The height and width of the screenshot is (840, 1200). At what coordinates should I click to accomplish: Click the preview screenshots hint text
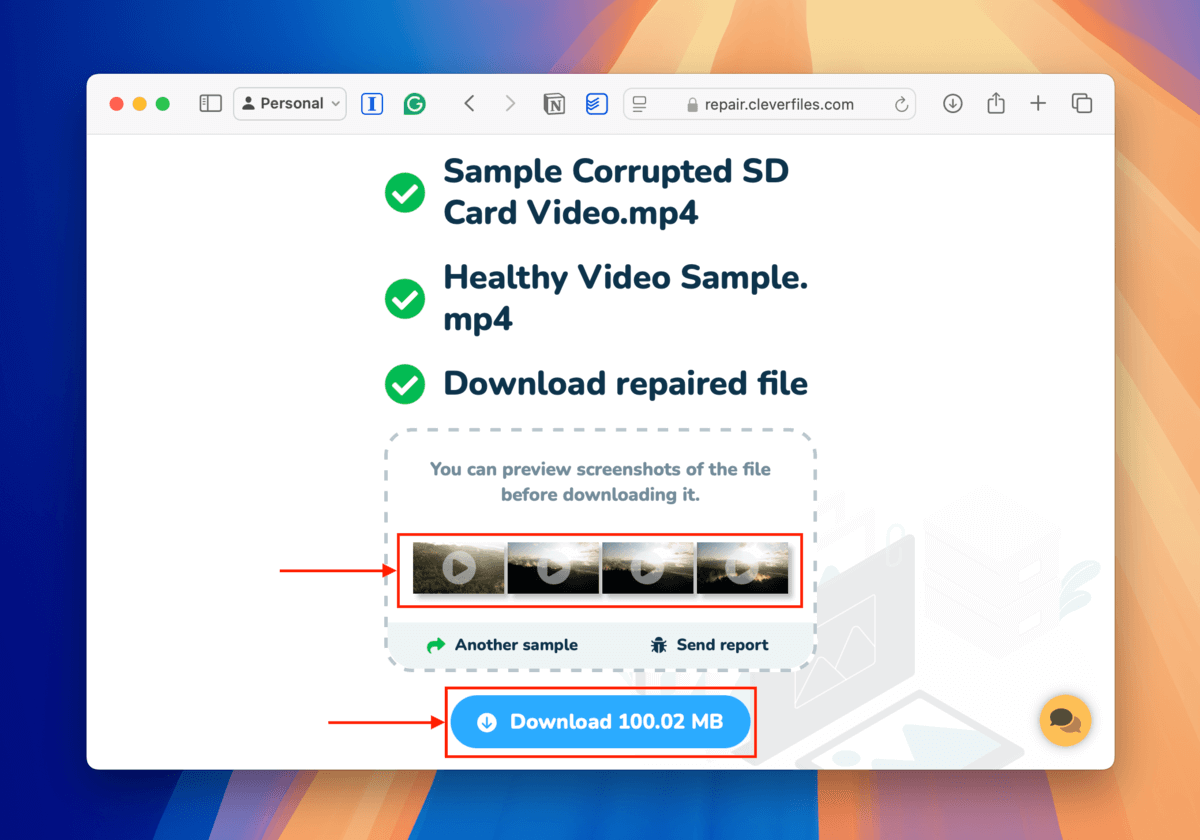pyautogui.click(x=600, y=481)
